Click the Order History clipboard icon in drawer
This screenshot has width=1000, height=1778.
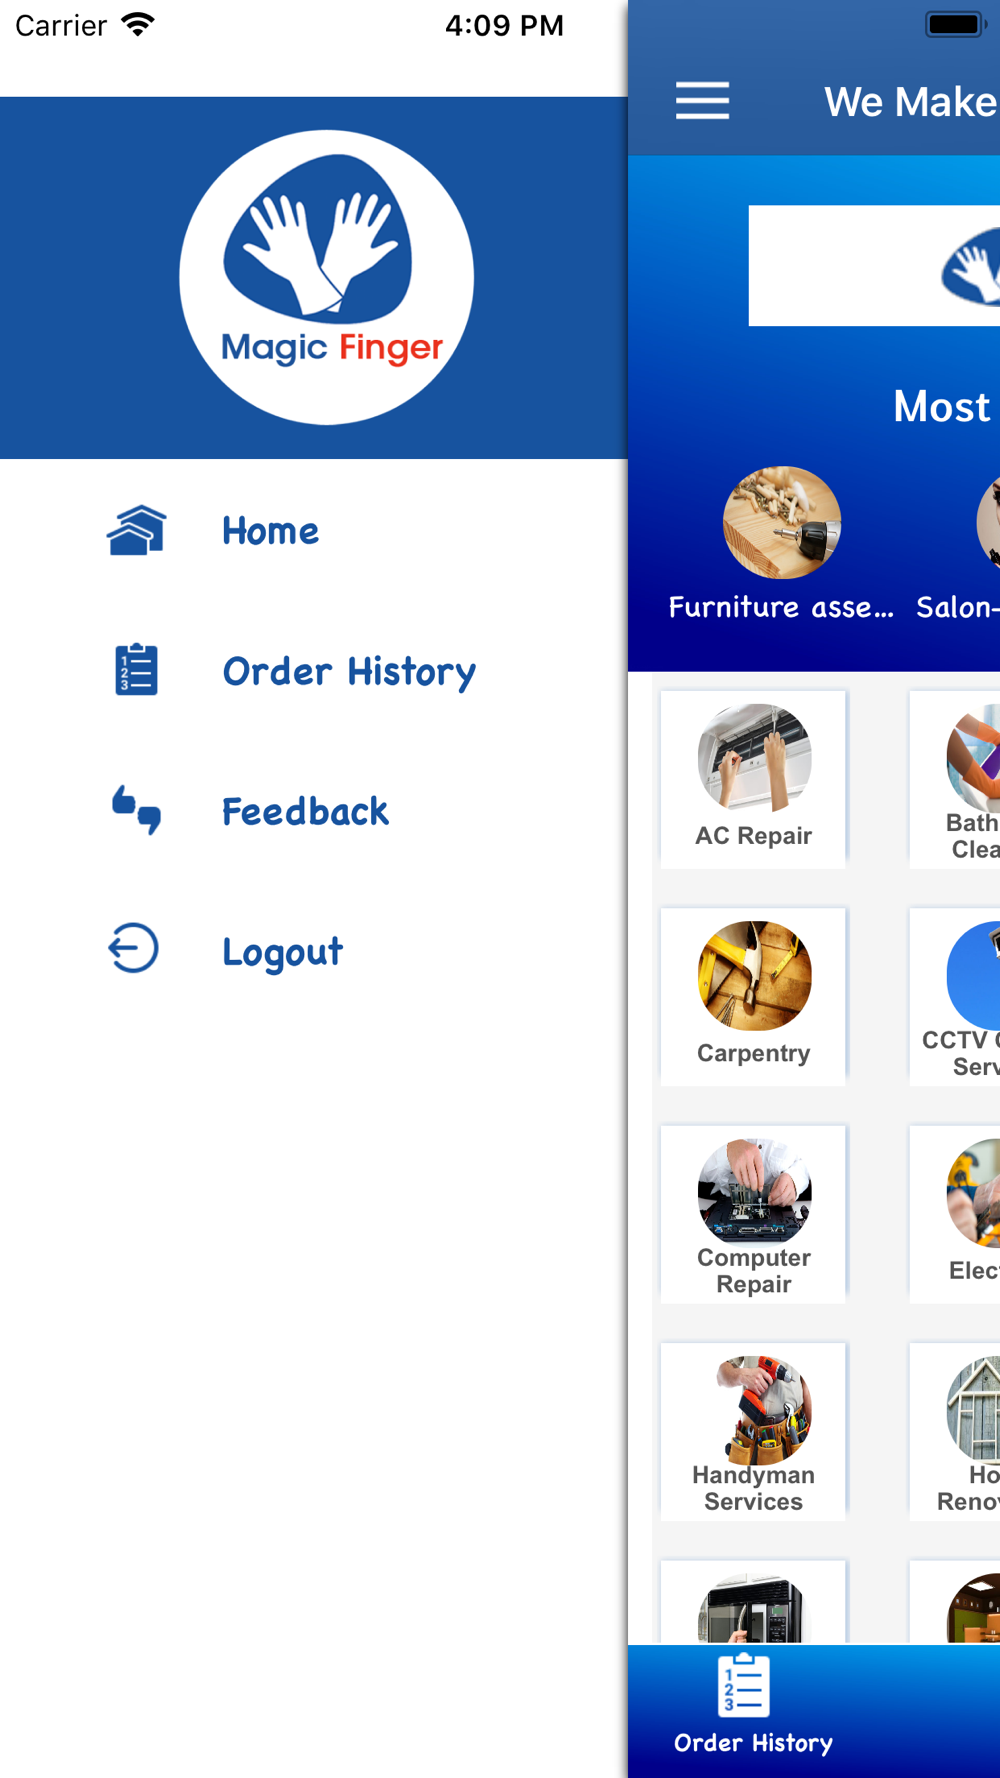136,670
